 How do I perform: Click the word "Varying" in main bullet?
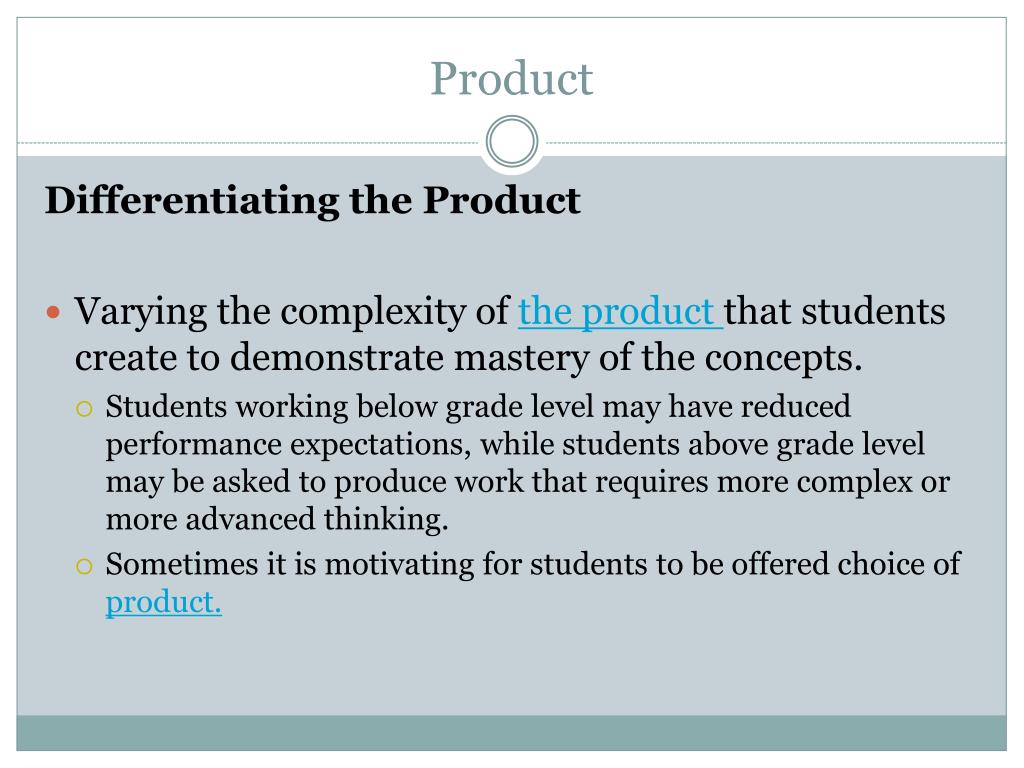pos(140,312)
